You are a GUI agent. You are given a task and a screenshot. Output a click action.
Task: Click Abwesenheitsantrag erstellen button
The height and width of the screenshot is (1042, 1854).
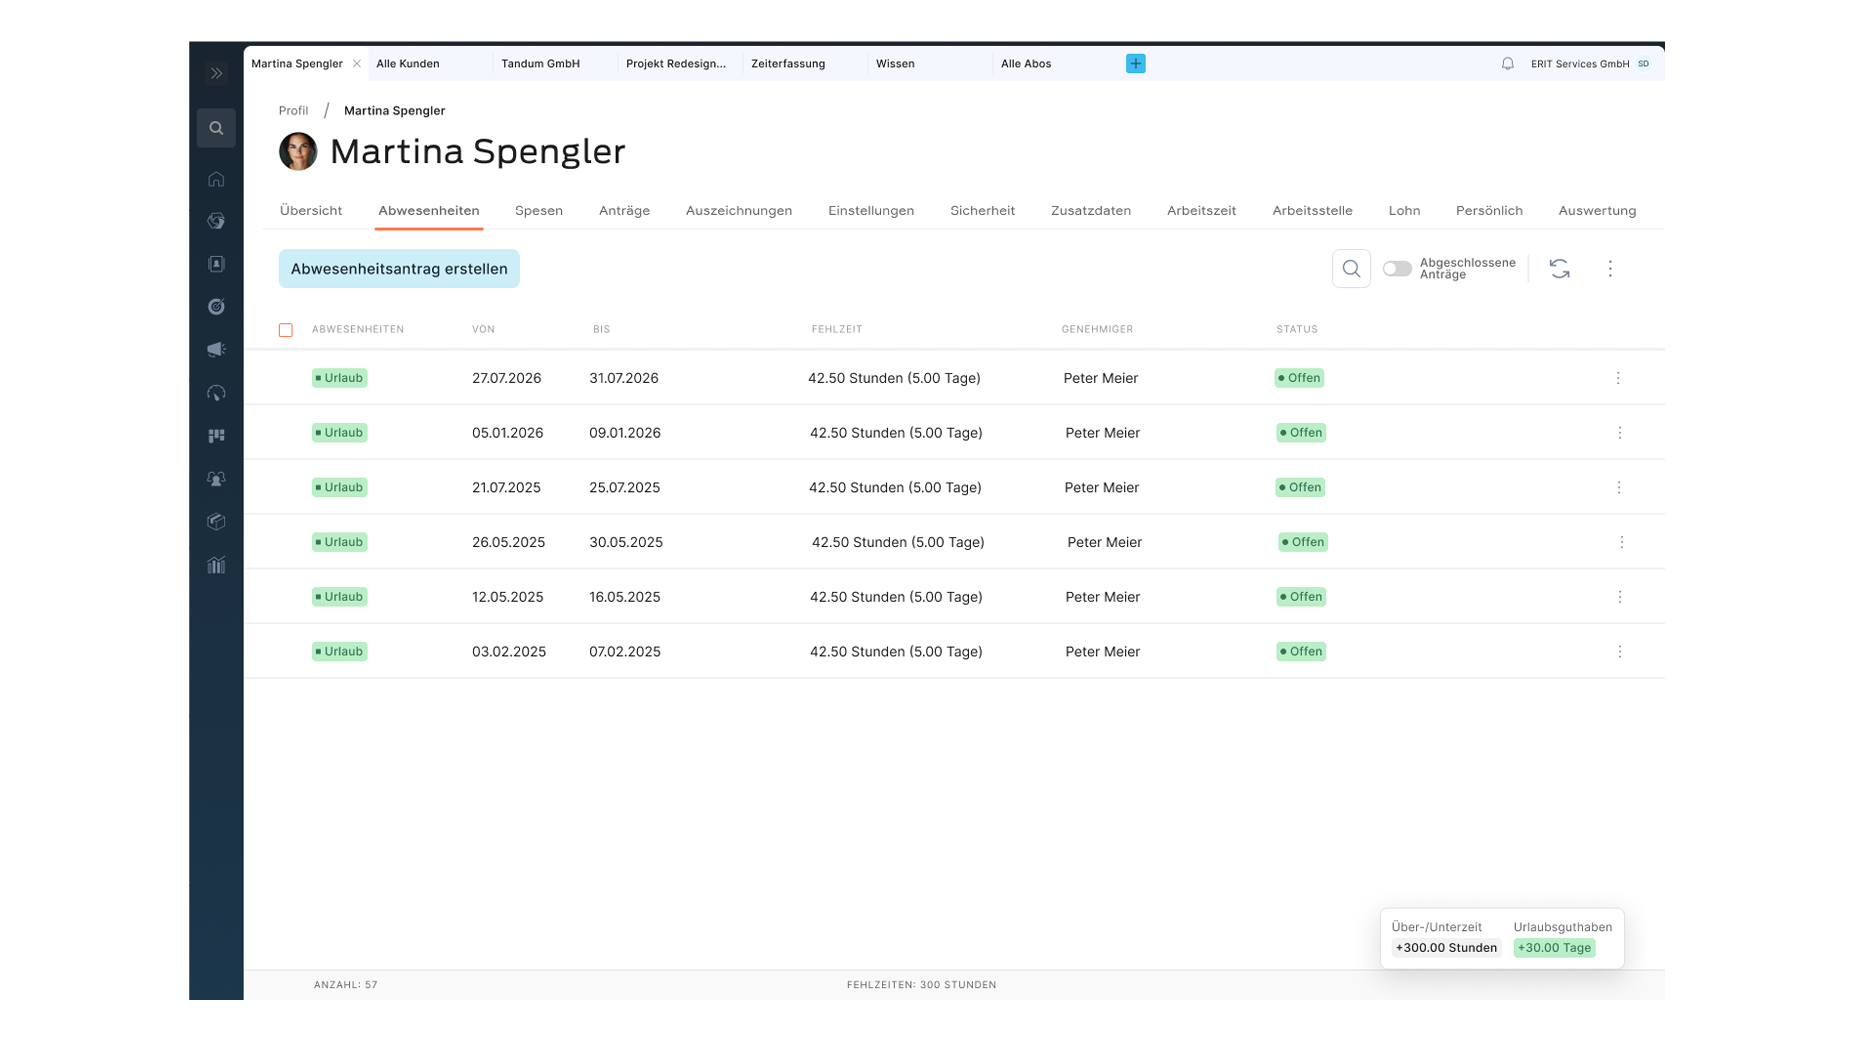(399, 268)
